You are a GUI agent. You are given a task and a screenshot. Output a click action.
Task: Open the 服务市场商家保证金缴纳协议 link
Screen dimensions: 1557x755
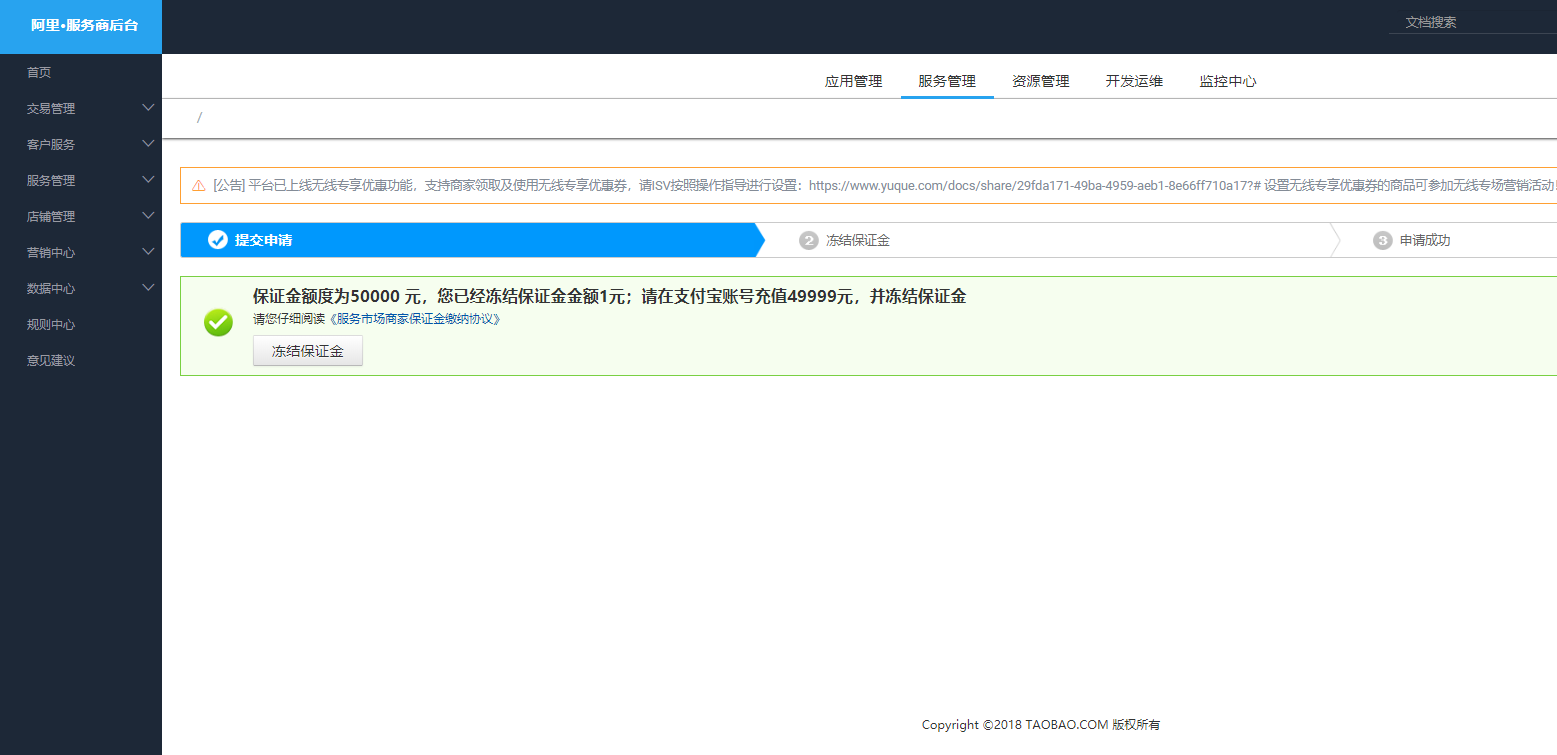click(x=414, y=319)
